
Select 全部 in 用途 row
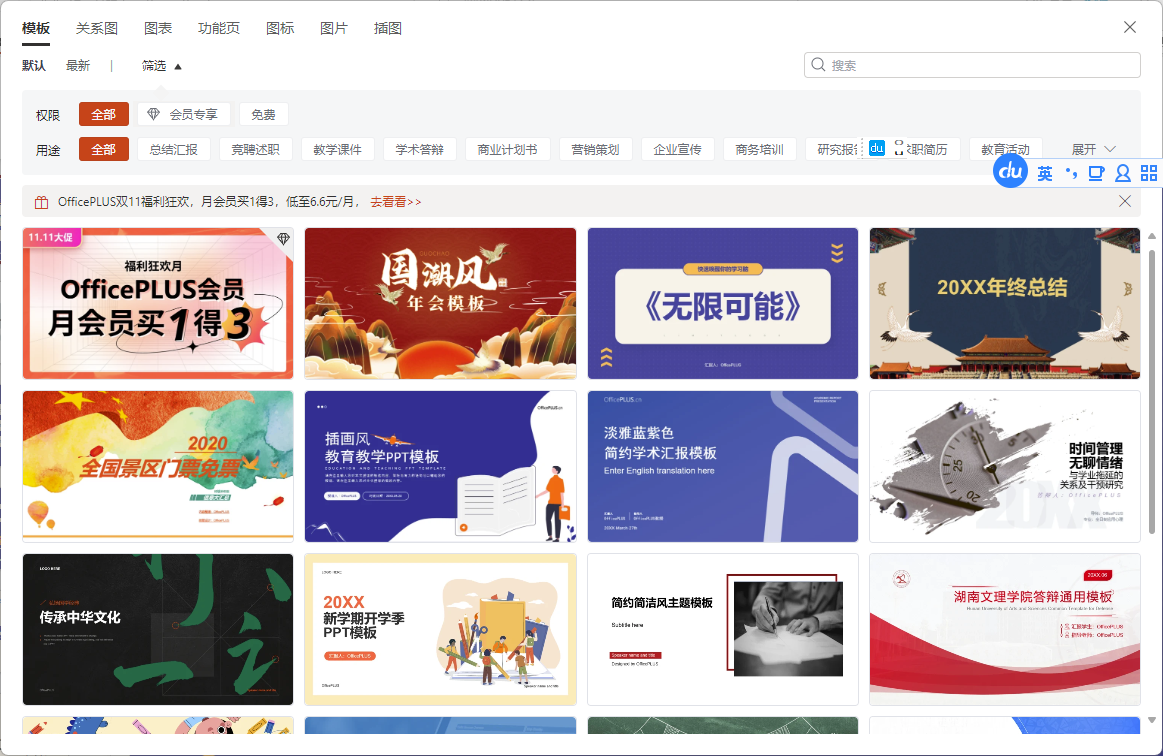pyautogui.click(x=104, y=149)
